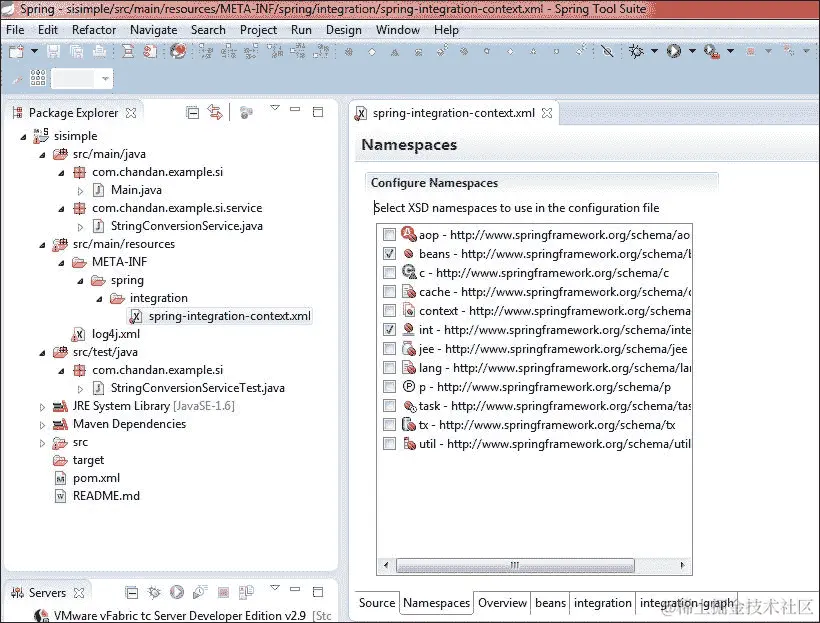Click the debug server icon in Servers panel
The image size is (820, 623).
pyautogui.click(x=154, y=592)
